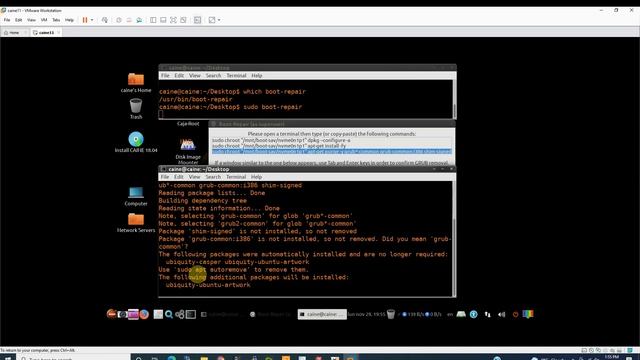Open the File menu in the upper terminal window

pyautogui.click(x=165, y=76)
